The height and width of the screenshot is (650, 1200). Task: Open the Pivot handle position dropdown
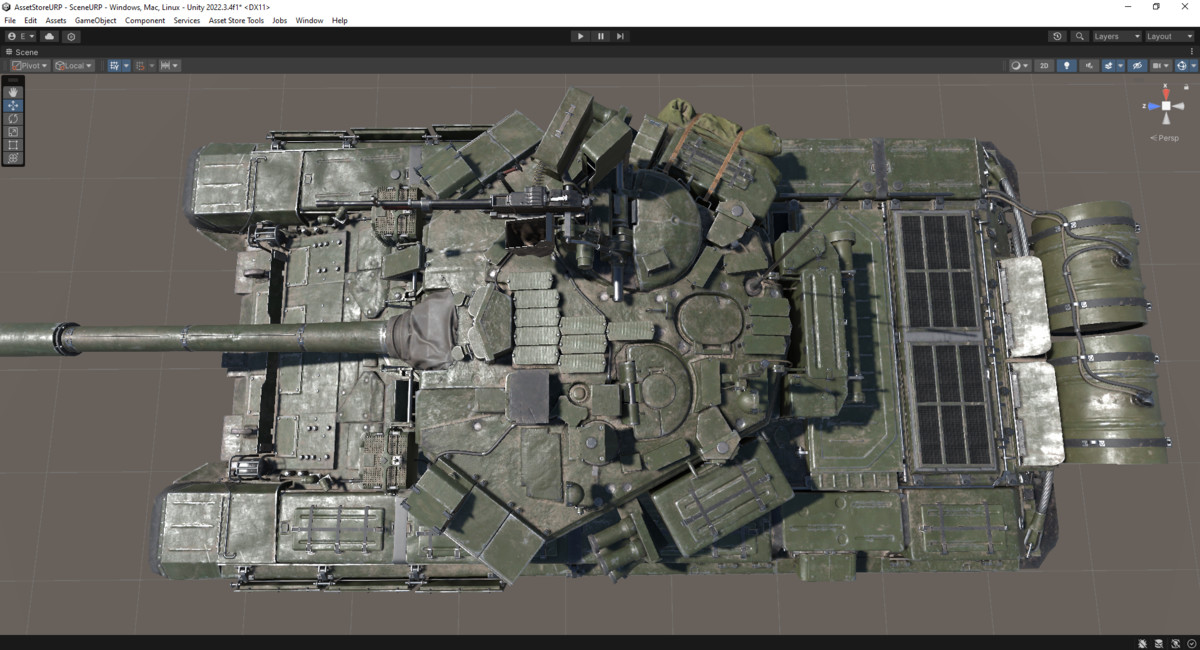(x=29, y=66)
